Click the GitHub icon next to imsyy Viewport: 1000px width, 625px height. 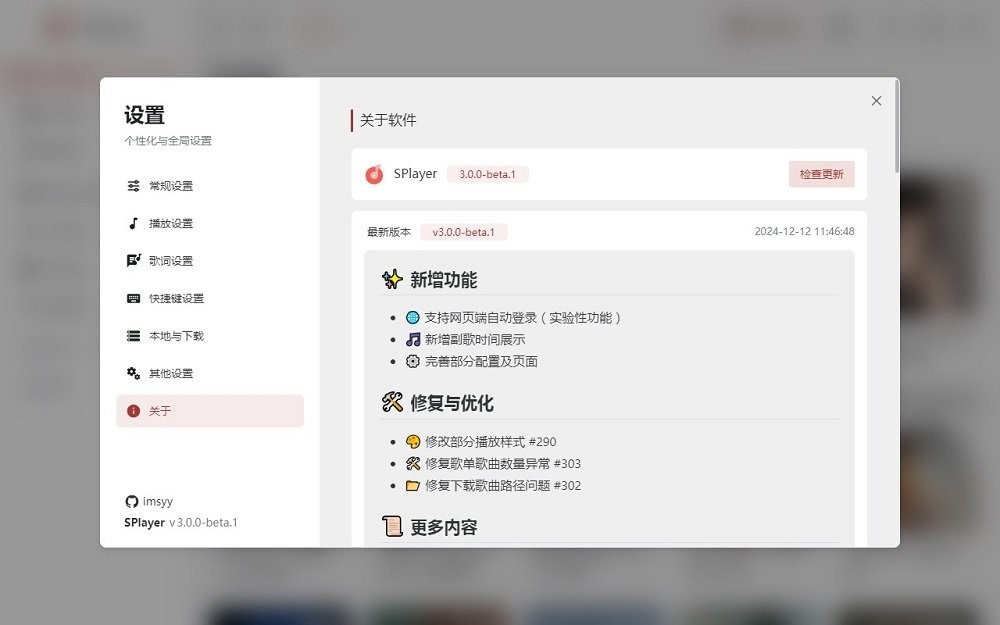(x=131, y=501)
